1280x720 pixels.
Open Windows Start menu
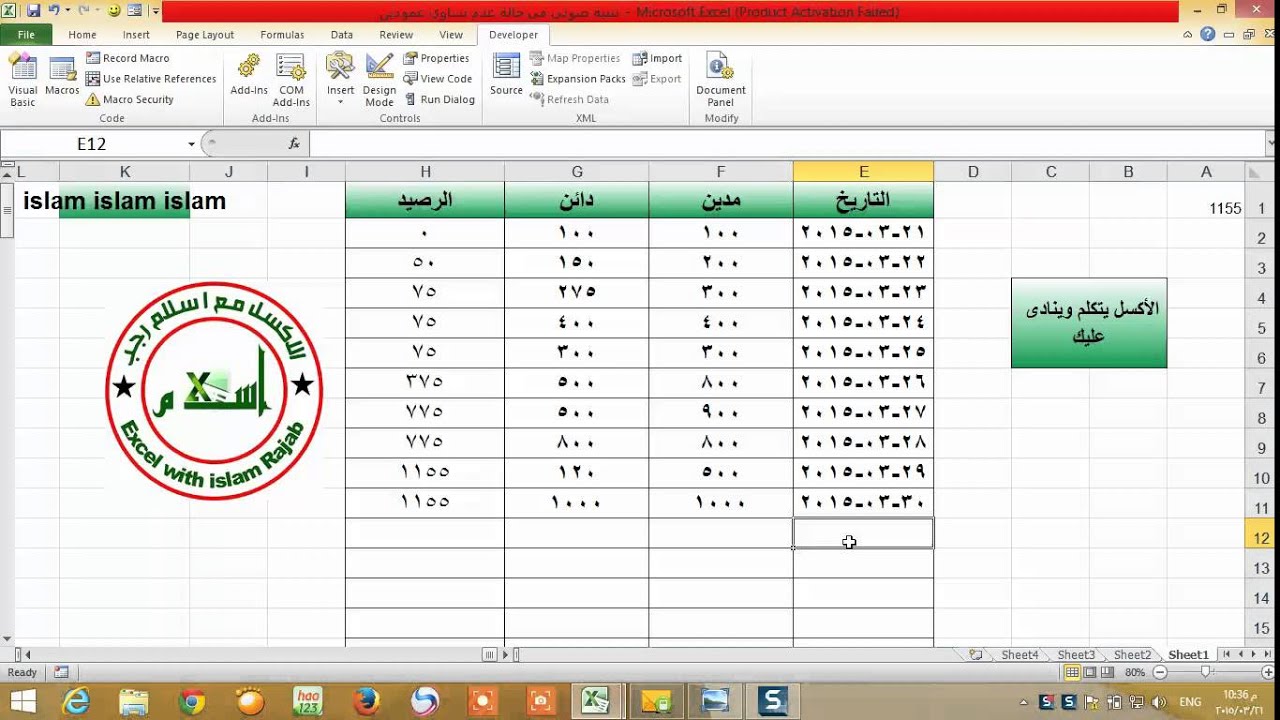pos(22,701)
